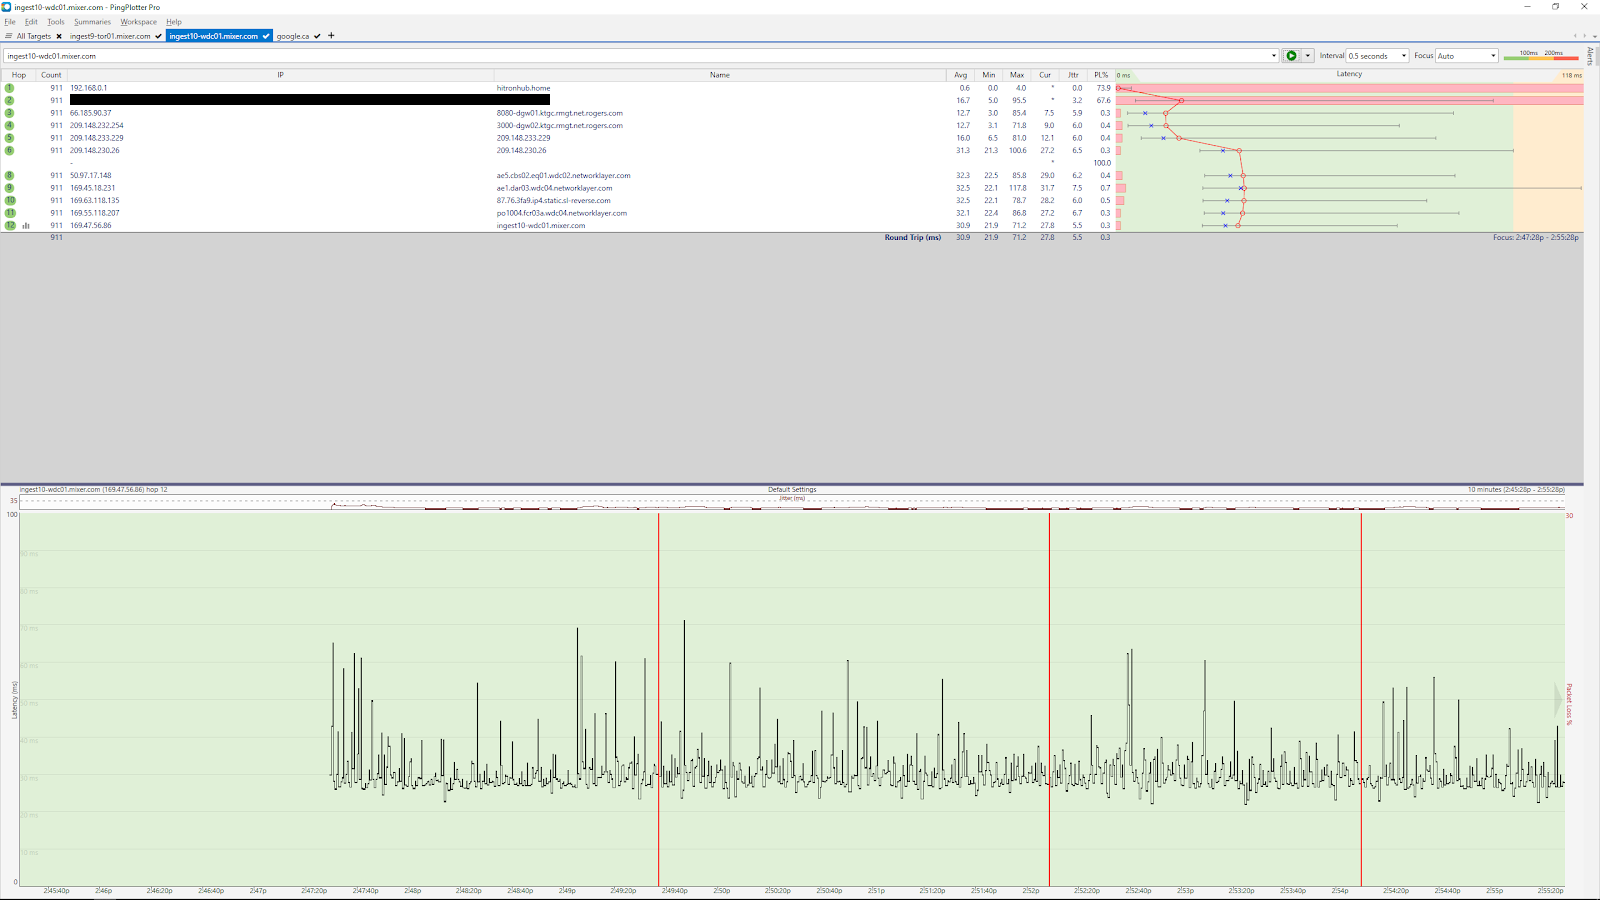Click the 10 minutes timeline range label

(1516, 489)
